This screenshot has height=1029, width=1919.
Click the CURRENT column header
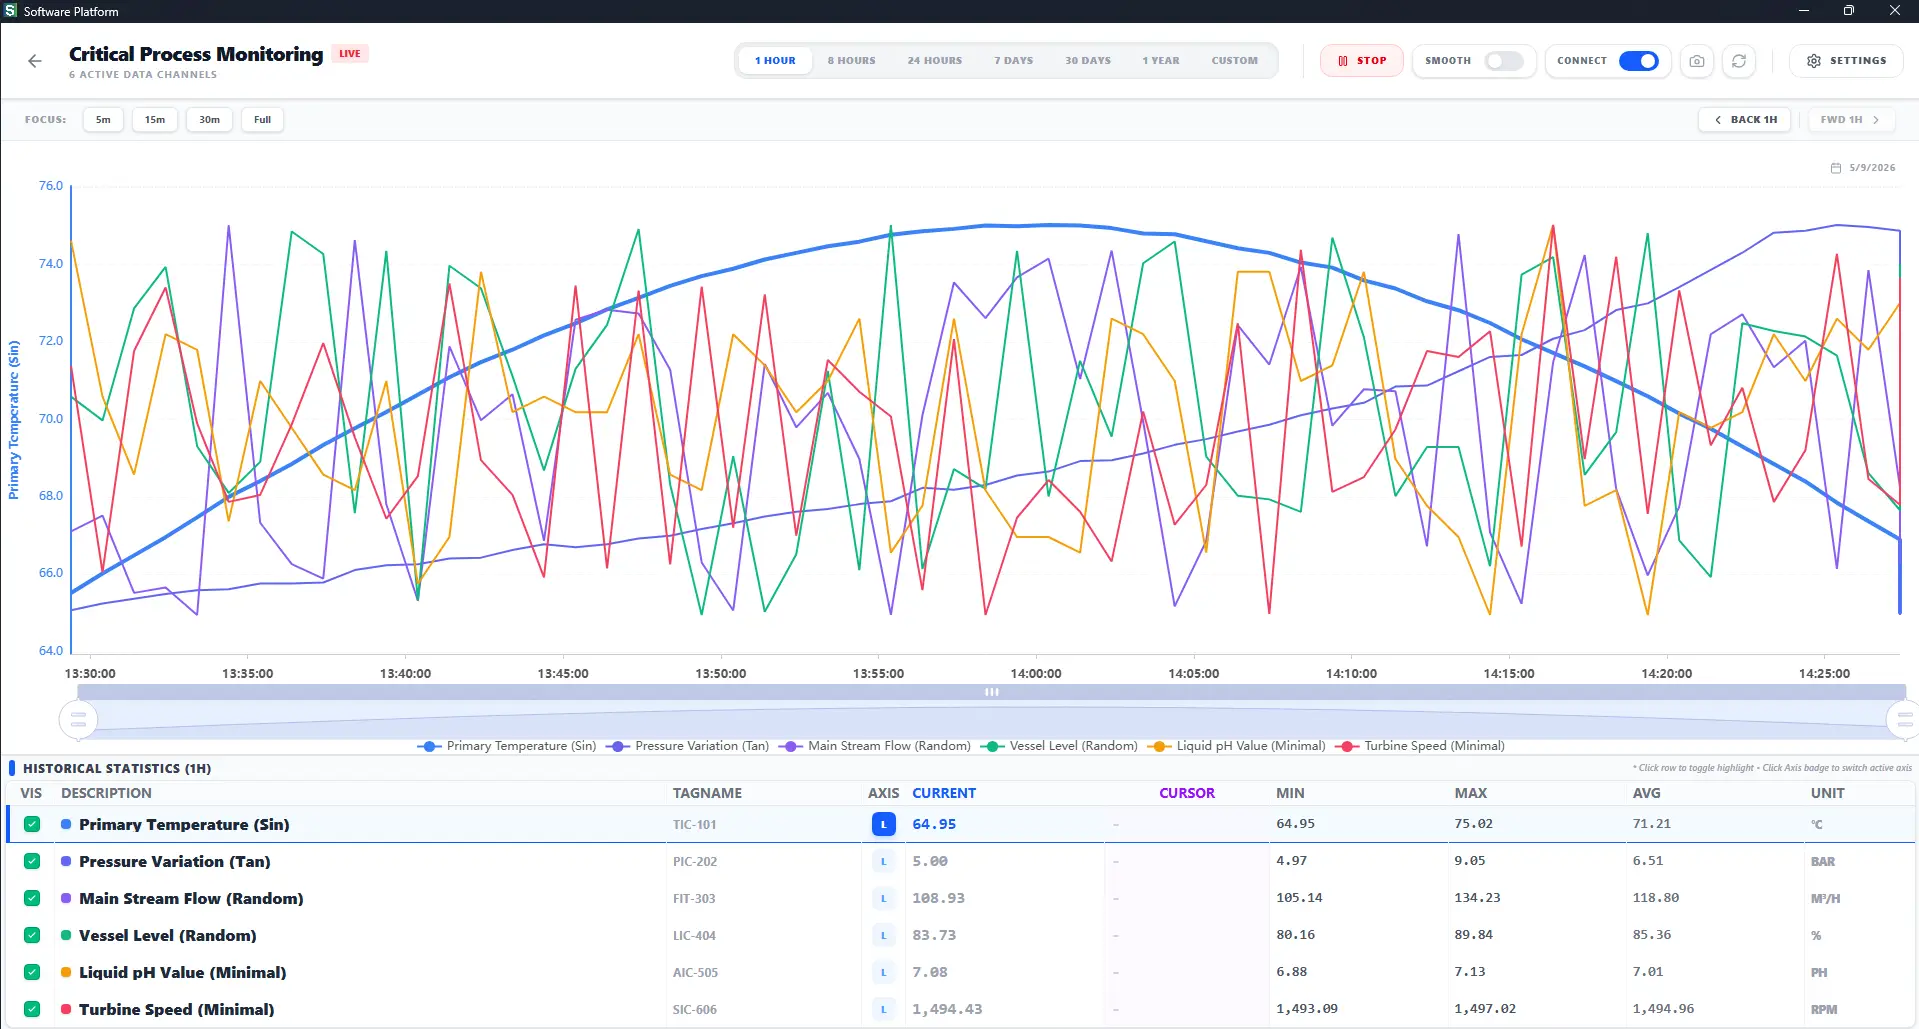944,793
